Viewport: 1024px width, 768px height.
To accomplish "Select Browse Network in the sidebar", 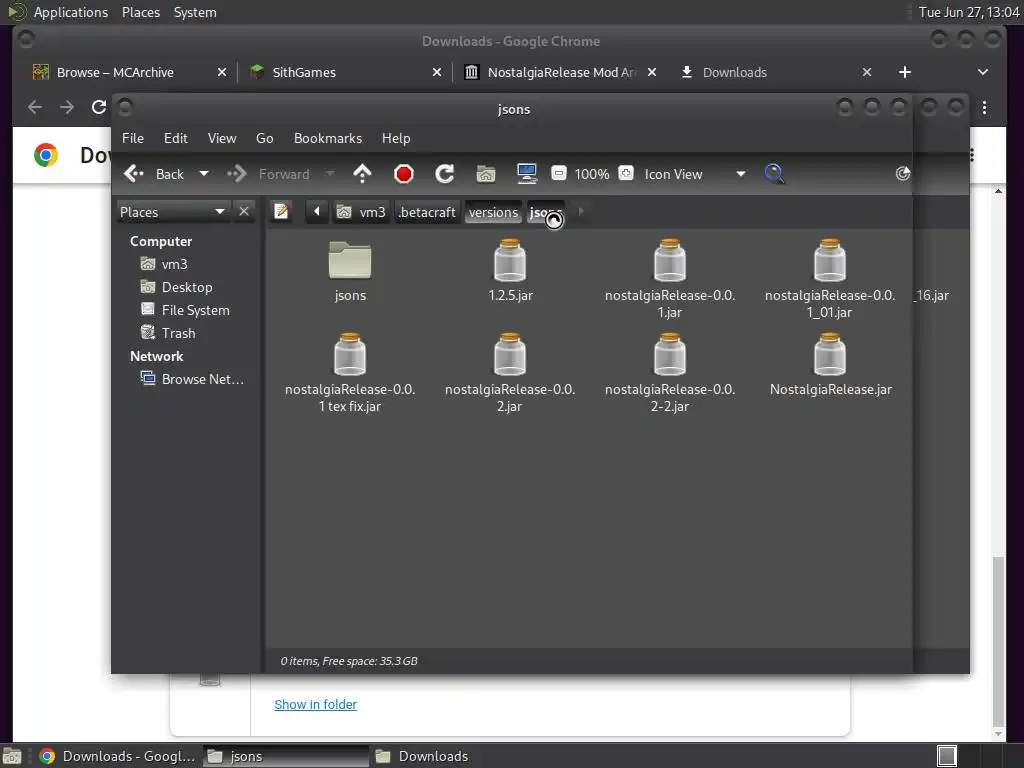I will point(202,379).
